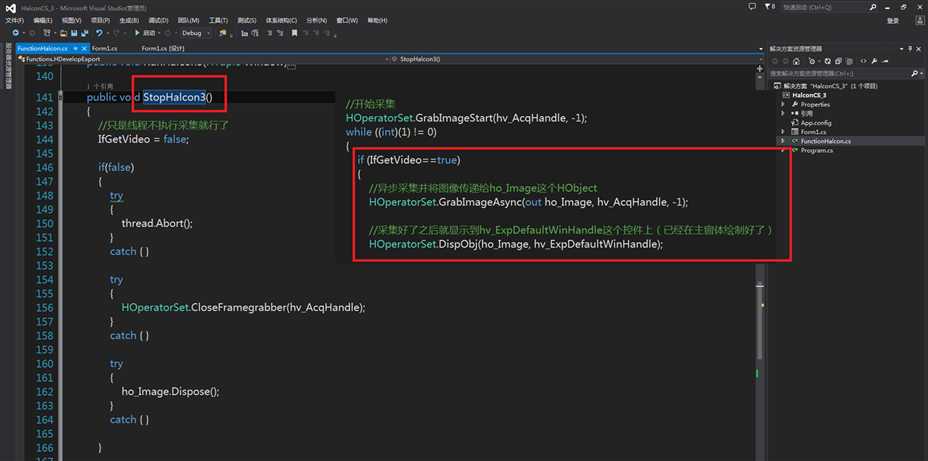Viewport: 928px width, 461px height.
Task: Click the if(false) code line
Action: (x=116, y=167)
